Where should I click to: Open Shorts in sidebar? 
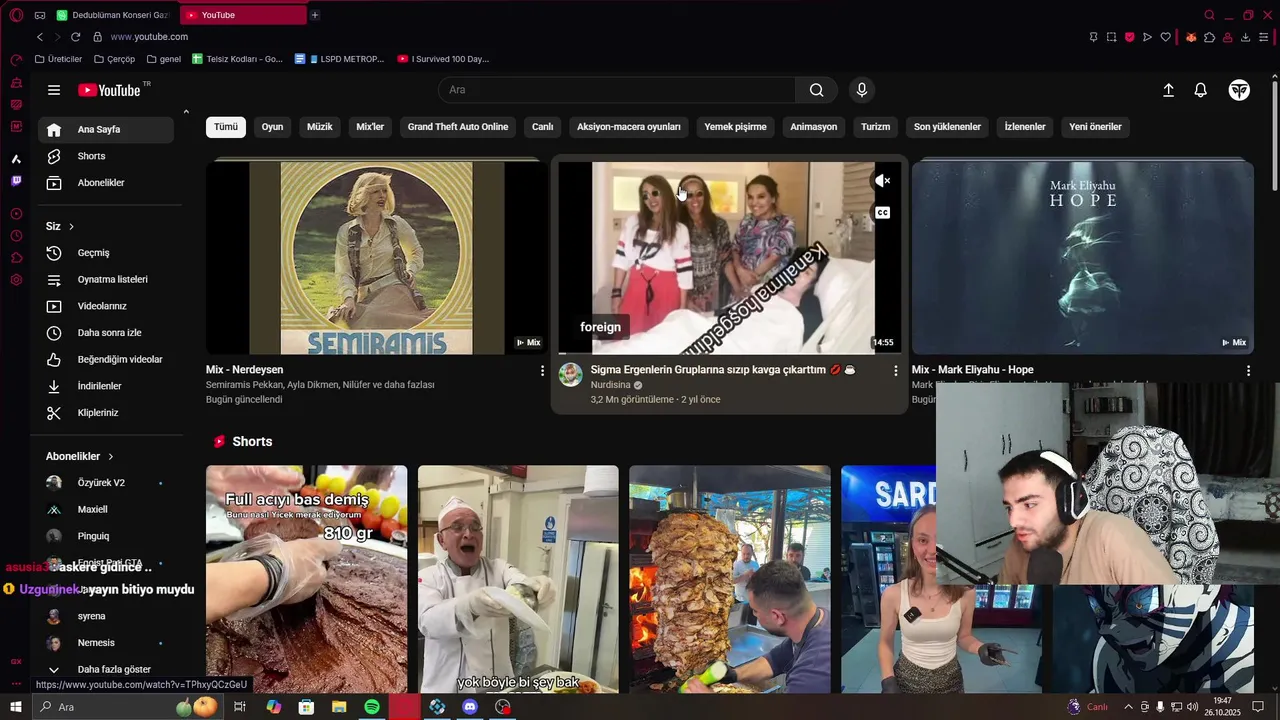106,156
